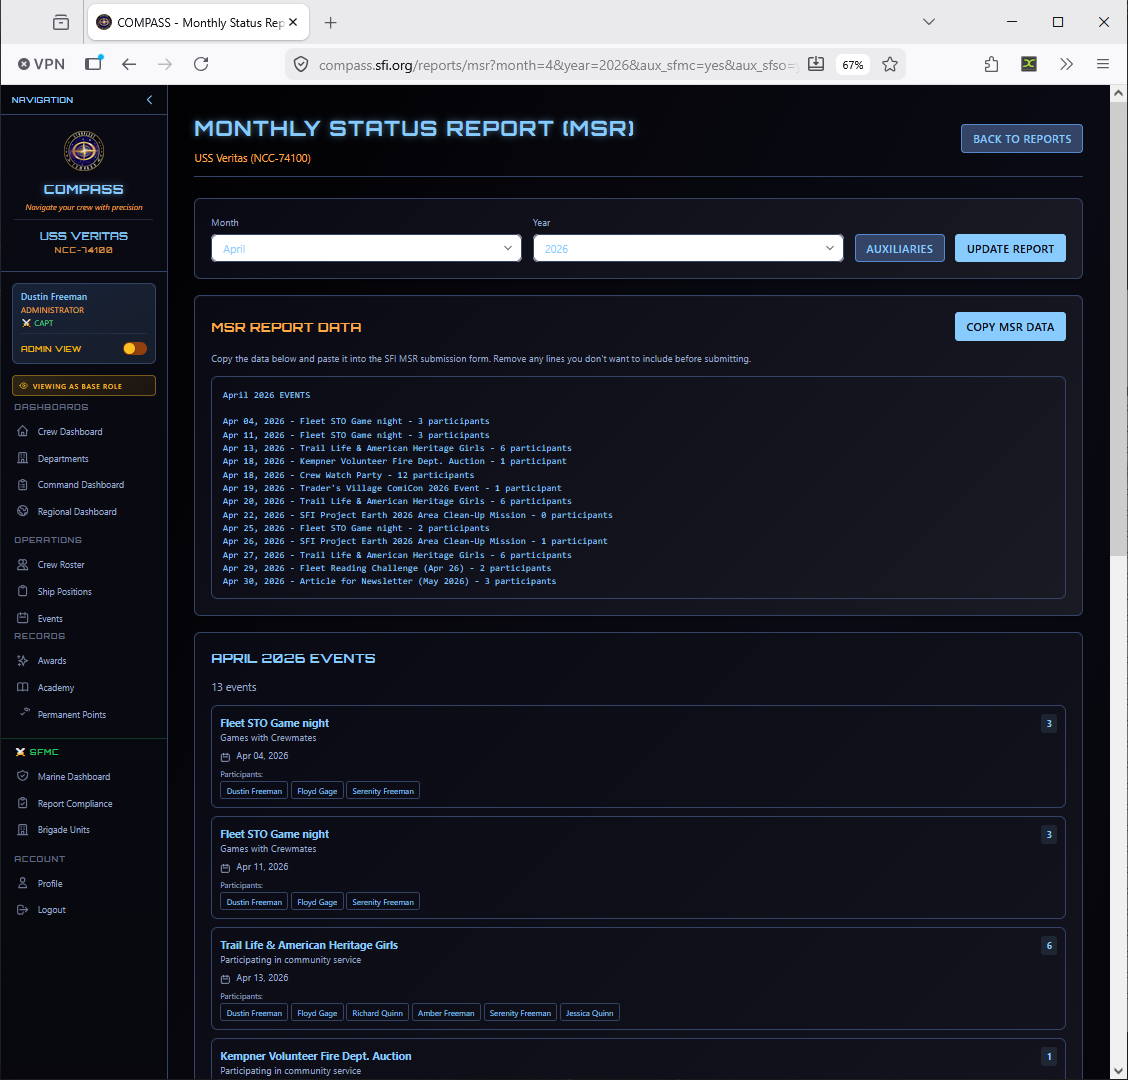The height and width of the screenshot is (1080, 1128).
Task: Click the COPY MSR DATA button
Action: click(1010, 327)
